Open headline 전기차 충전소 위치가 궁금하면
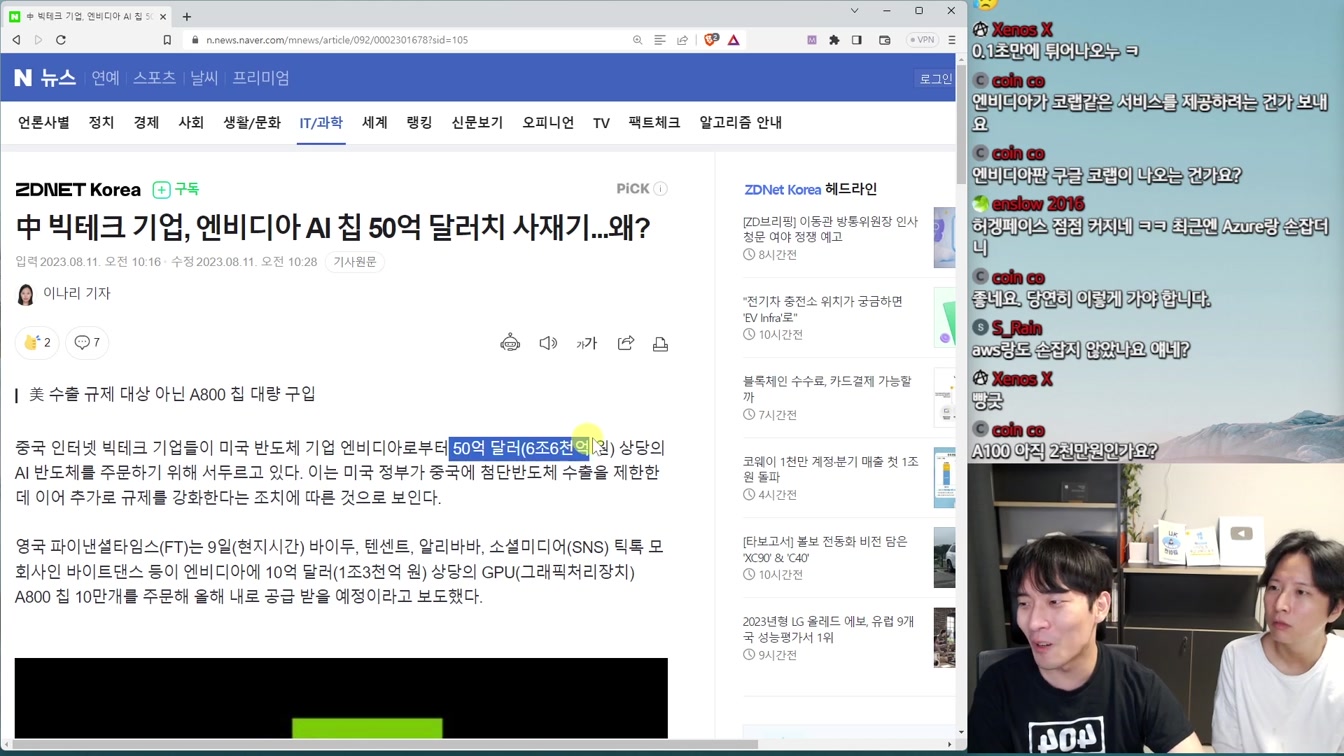Viewport: 1344px width, 756px height. coord(823,309)
